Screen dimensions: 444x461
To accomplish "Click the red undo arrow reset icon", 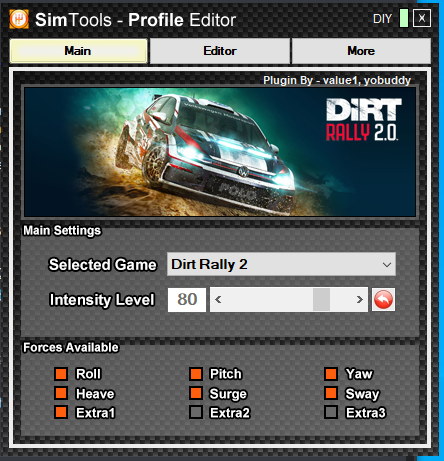I will point(383,300).
